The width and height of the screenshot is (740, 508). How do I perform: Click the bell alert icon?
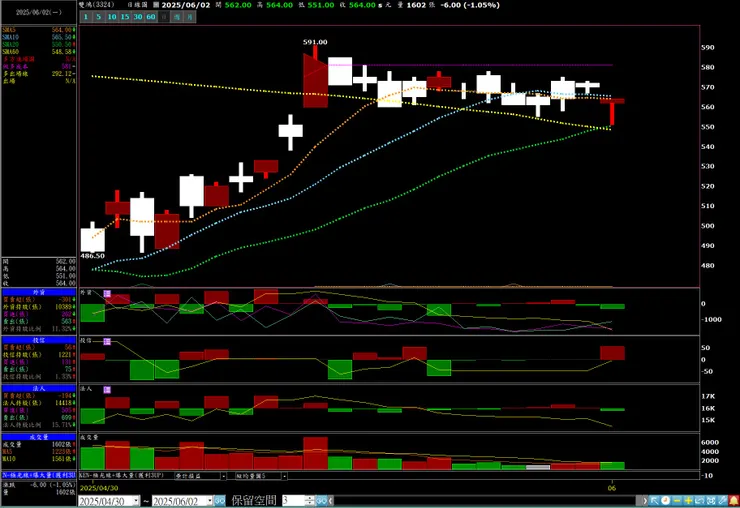734,500
